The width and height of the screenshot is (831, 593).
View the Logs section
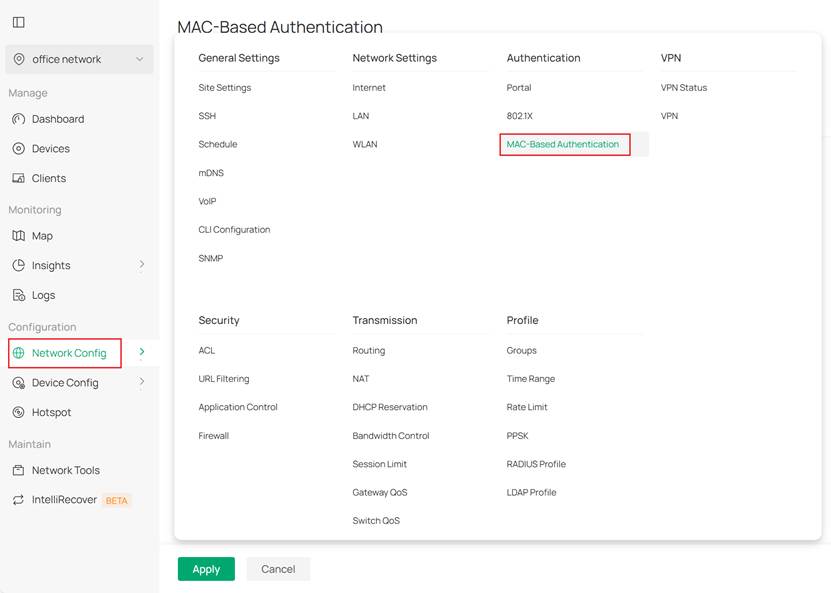click(44, 294)
